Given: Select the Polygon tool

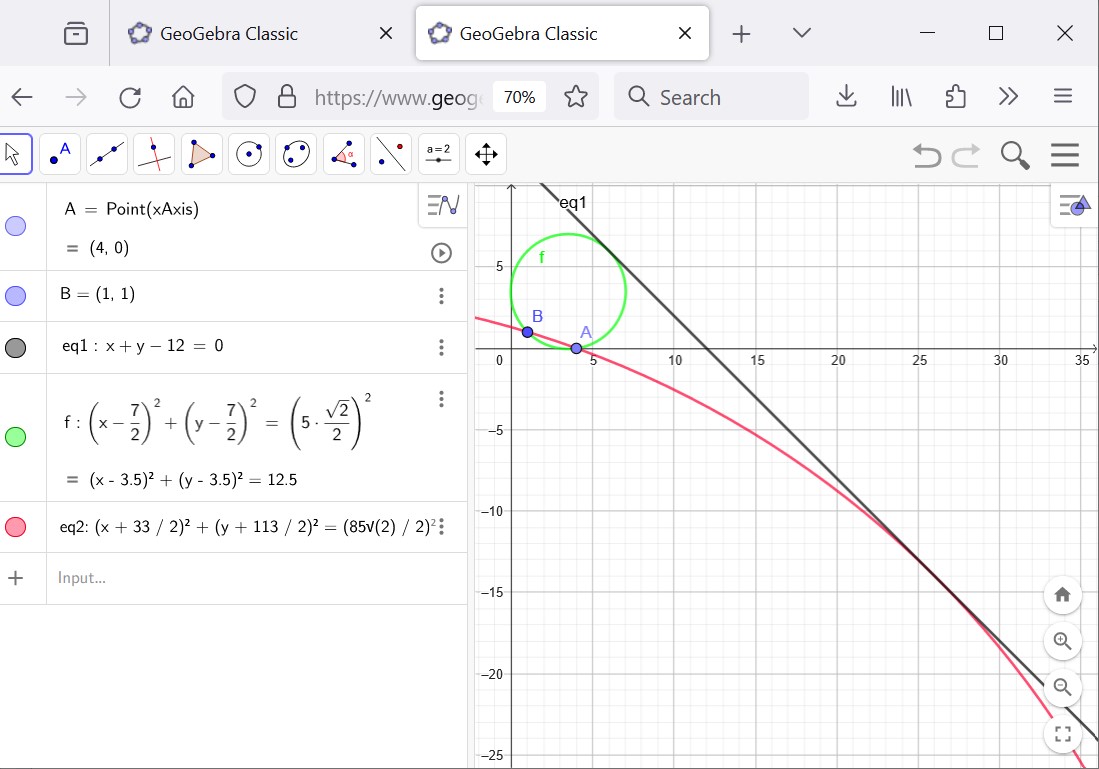Looking at the screenshot, I should (x=201, y=154).
